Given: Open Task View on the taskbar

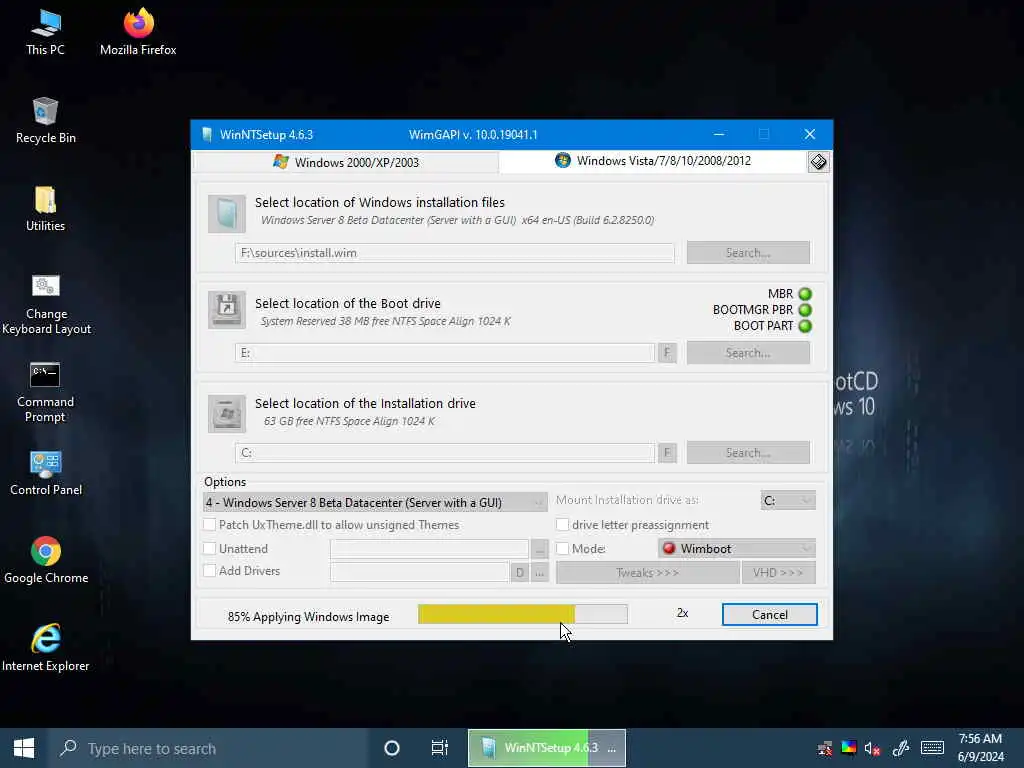Looking at the screenshot, I should [440, 748].
